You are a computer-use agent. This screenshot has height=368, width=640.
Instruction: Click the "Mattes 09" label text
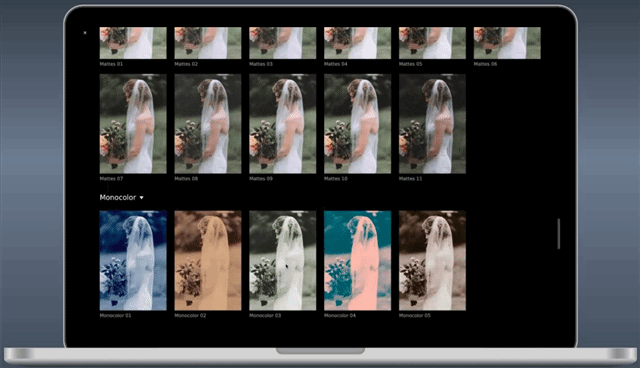point(261,179)
